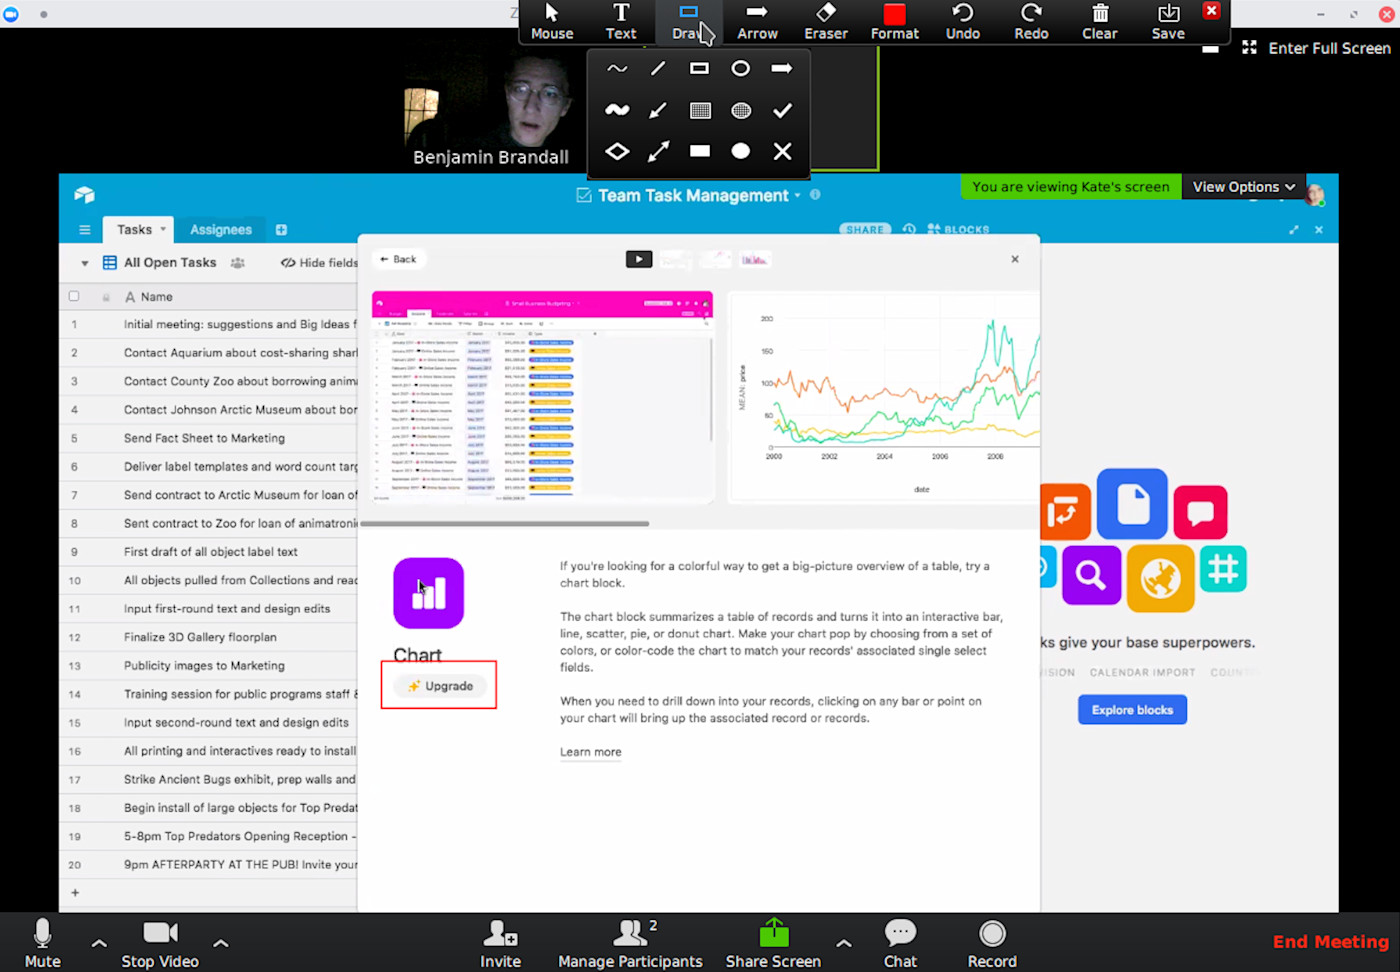
Task: Click the Undo annotation icon
Action: pyautogui.click(x=962, y=21)
